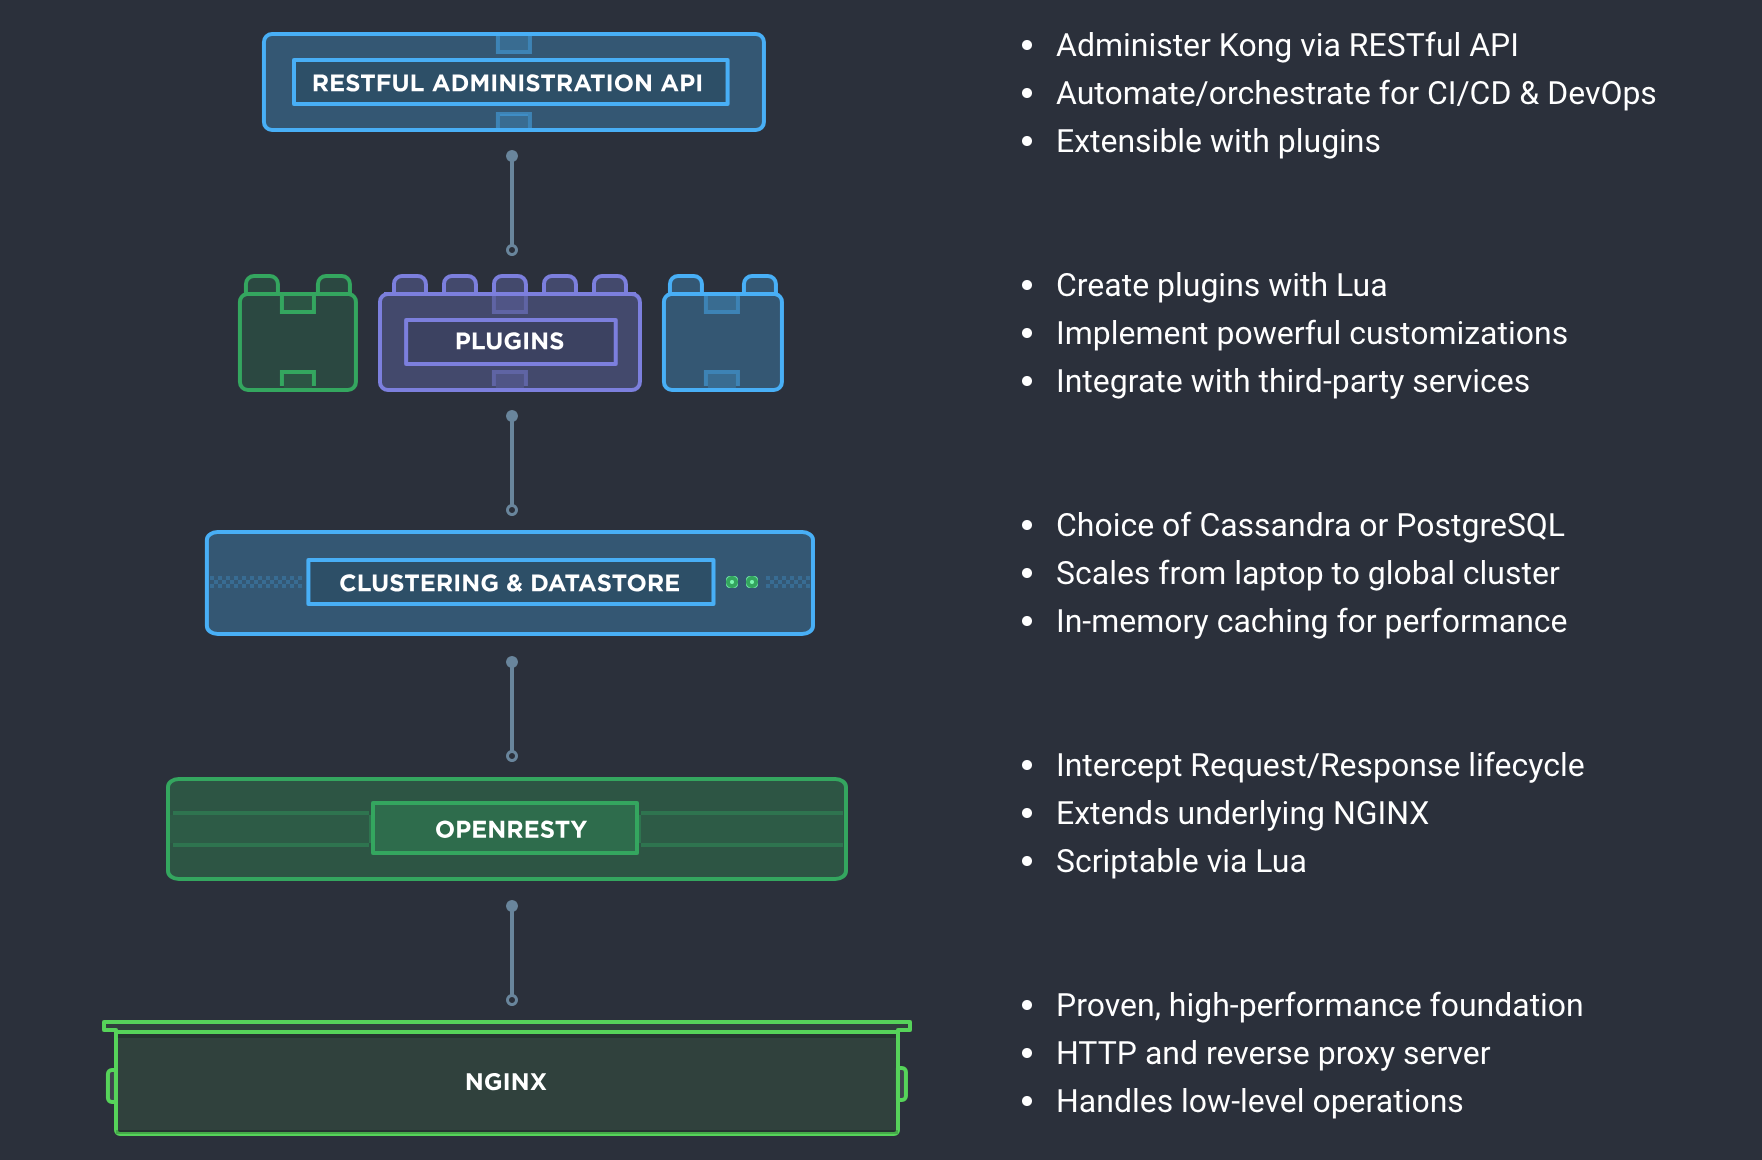Click 'Administer Kong via RESTful API' text
The width and height of the screenshot is (1762, 1160).
[x=1287, y=45]
